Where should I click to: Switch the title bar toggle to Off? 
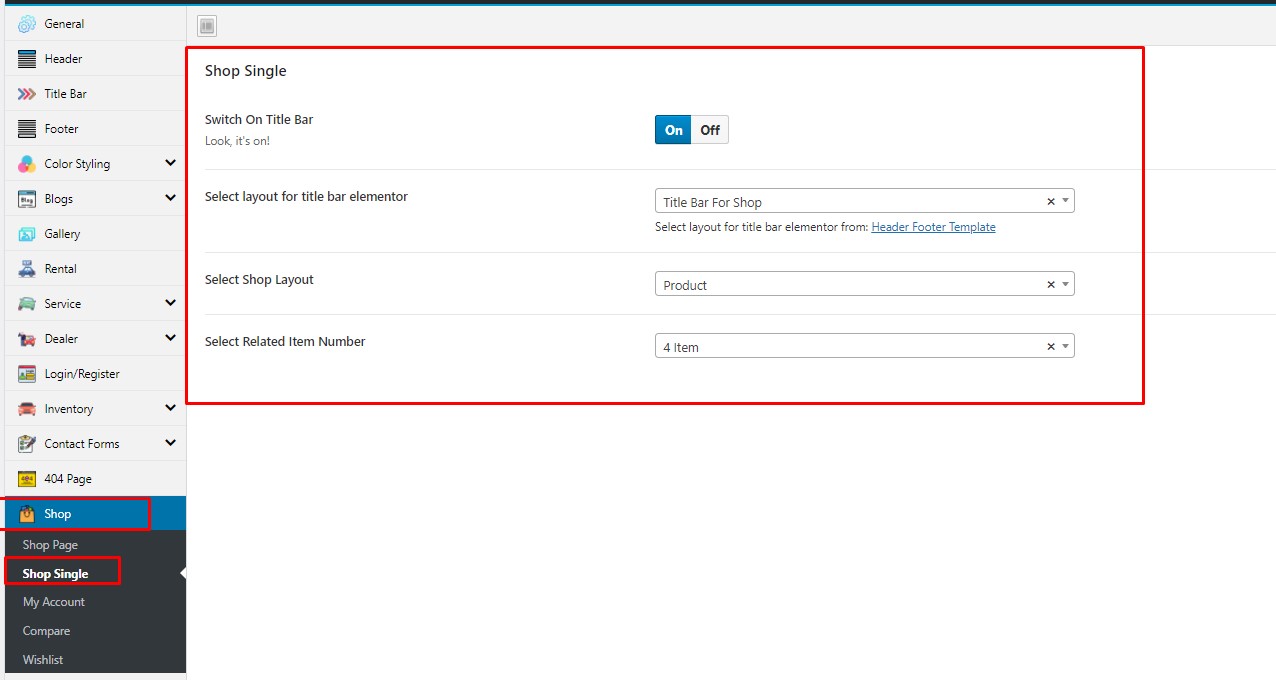click(x=710, y=130)
